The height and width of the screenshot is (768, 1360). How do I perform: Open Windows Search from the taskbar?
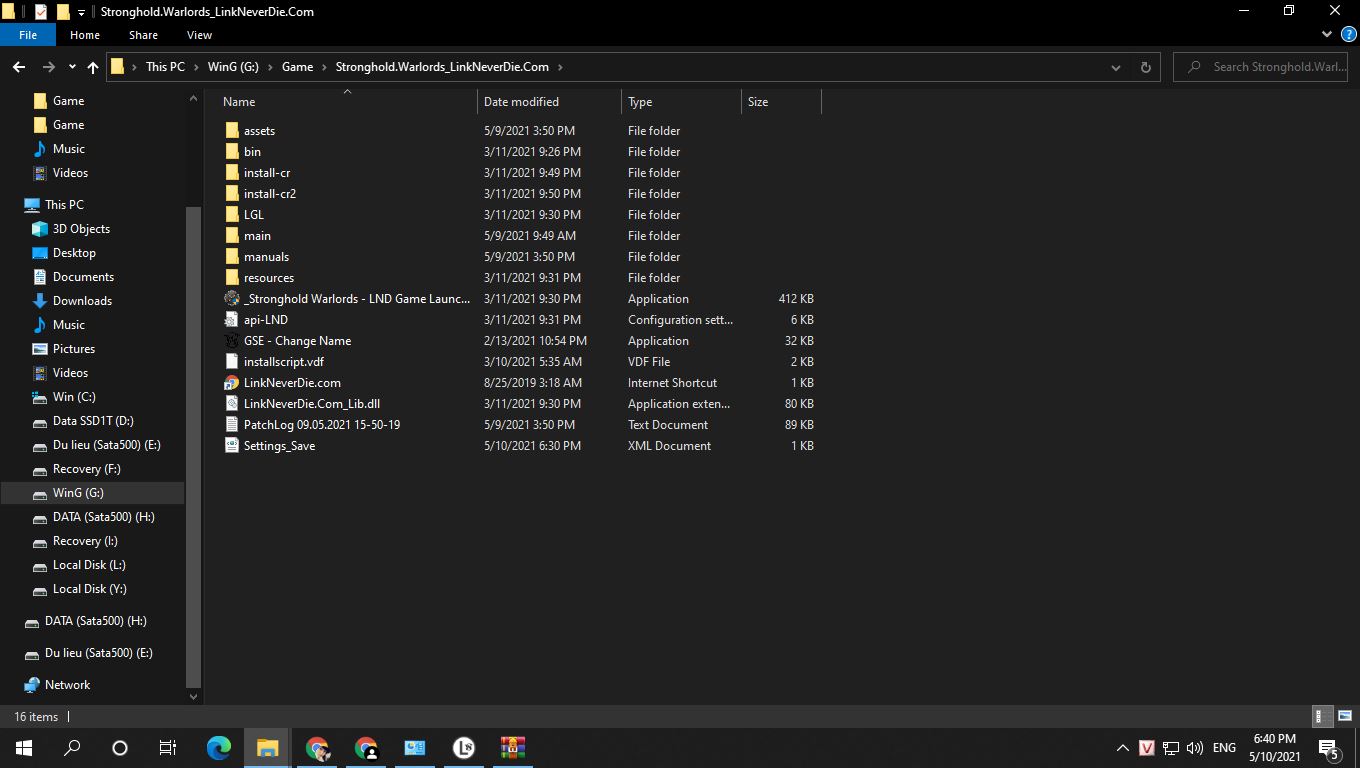click(71, 747)
